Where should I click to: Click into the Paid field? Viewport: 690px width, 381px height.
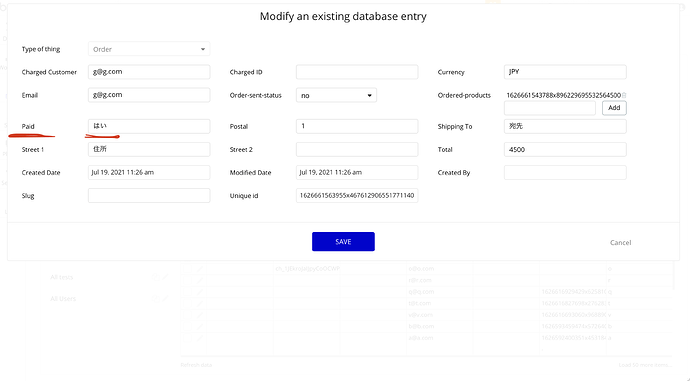(149, 126)
